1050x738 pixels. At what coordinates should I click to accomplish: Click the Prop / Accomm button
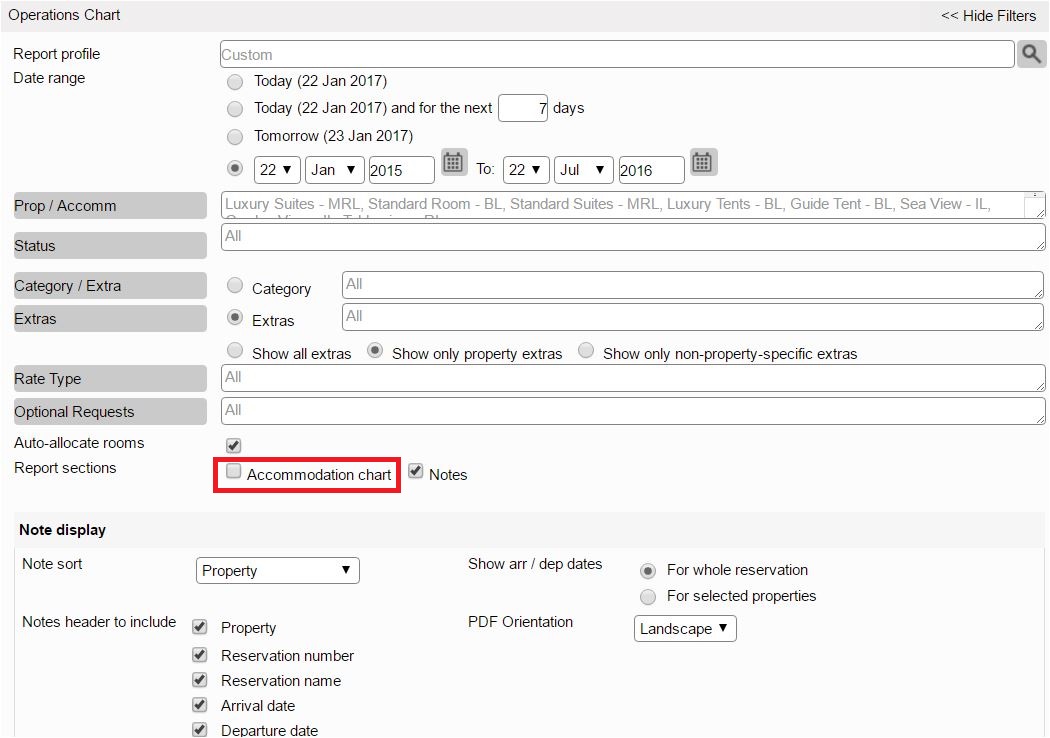point(110,206)
